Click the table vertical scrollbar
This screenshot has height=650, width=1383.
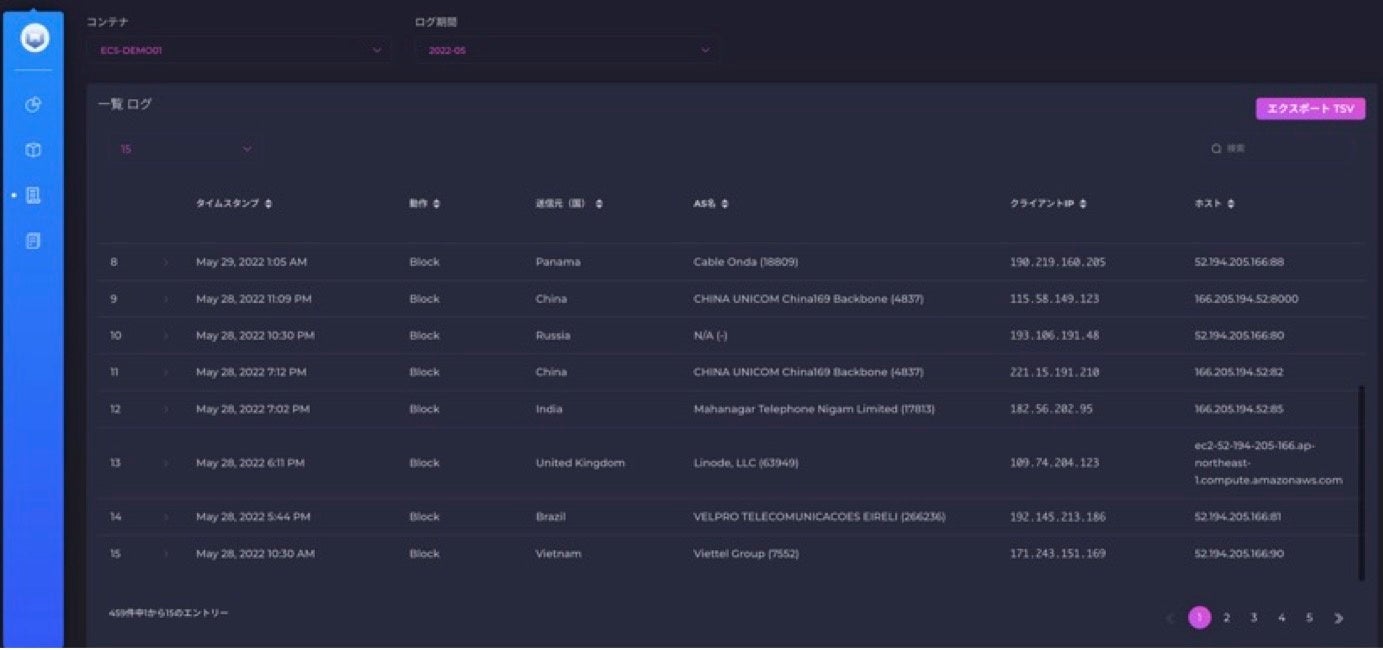[x=1360, y=483]
